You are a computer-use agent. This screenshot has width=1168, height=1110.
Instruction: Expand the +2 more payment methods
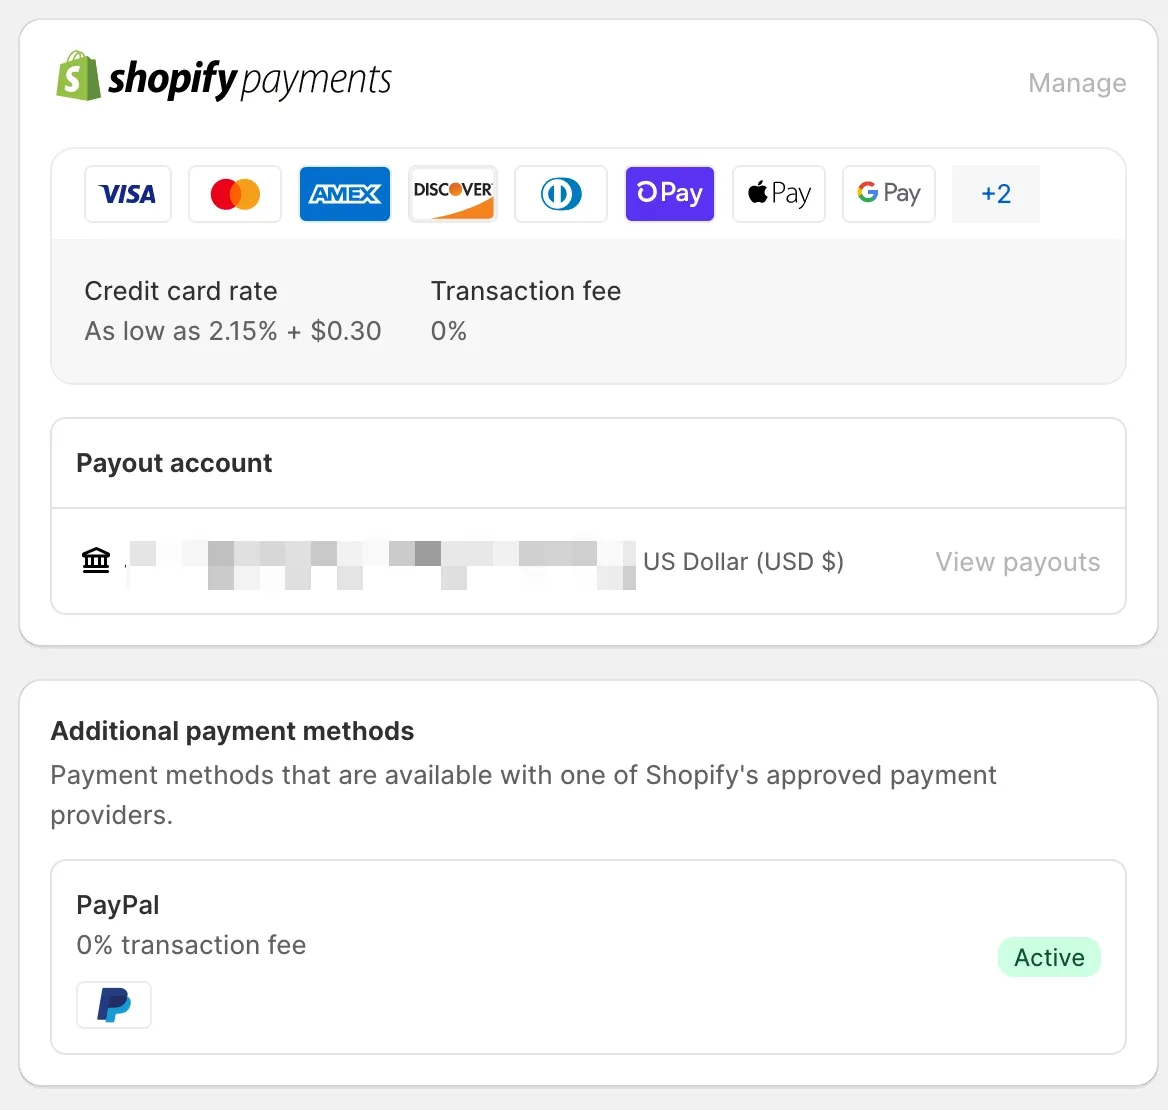point(996,194)
